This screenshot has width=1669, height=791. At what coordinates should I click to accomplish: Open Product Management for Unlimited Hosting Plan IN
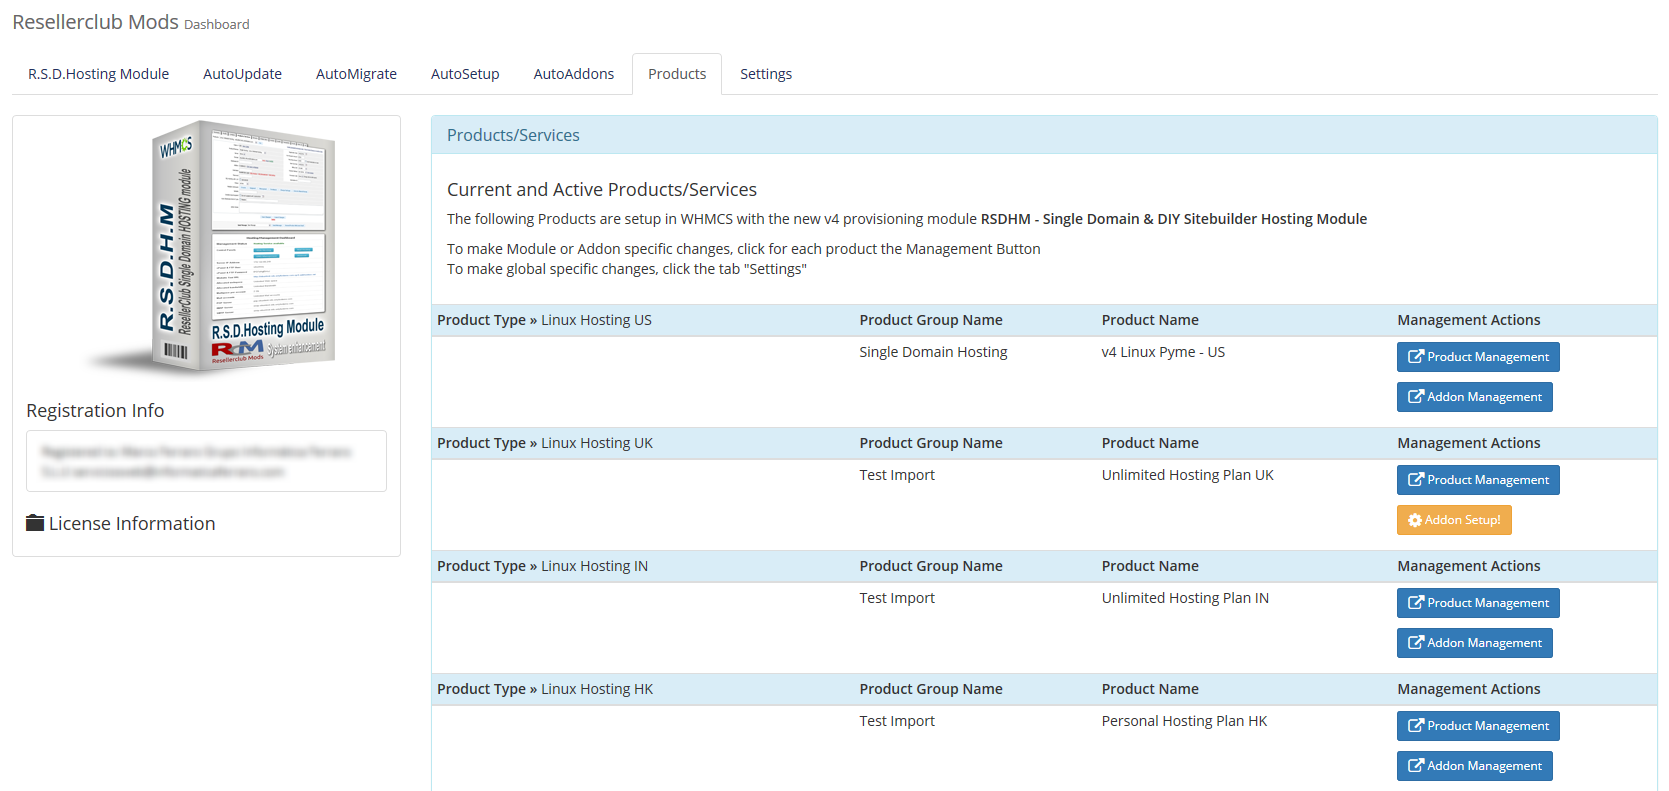coord(1478,603)
